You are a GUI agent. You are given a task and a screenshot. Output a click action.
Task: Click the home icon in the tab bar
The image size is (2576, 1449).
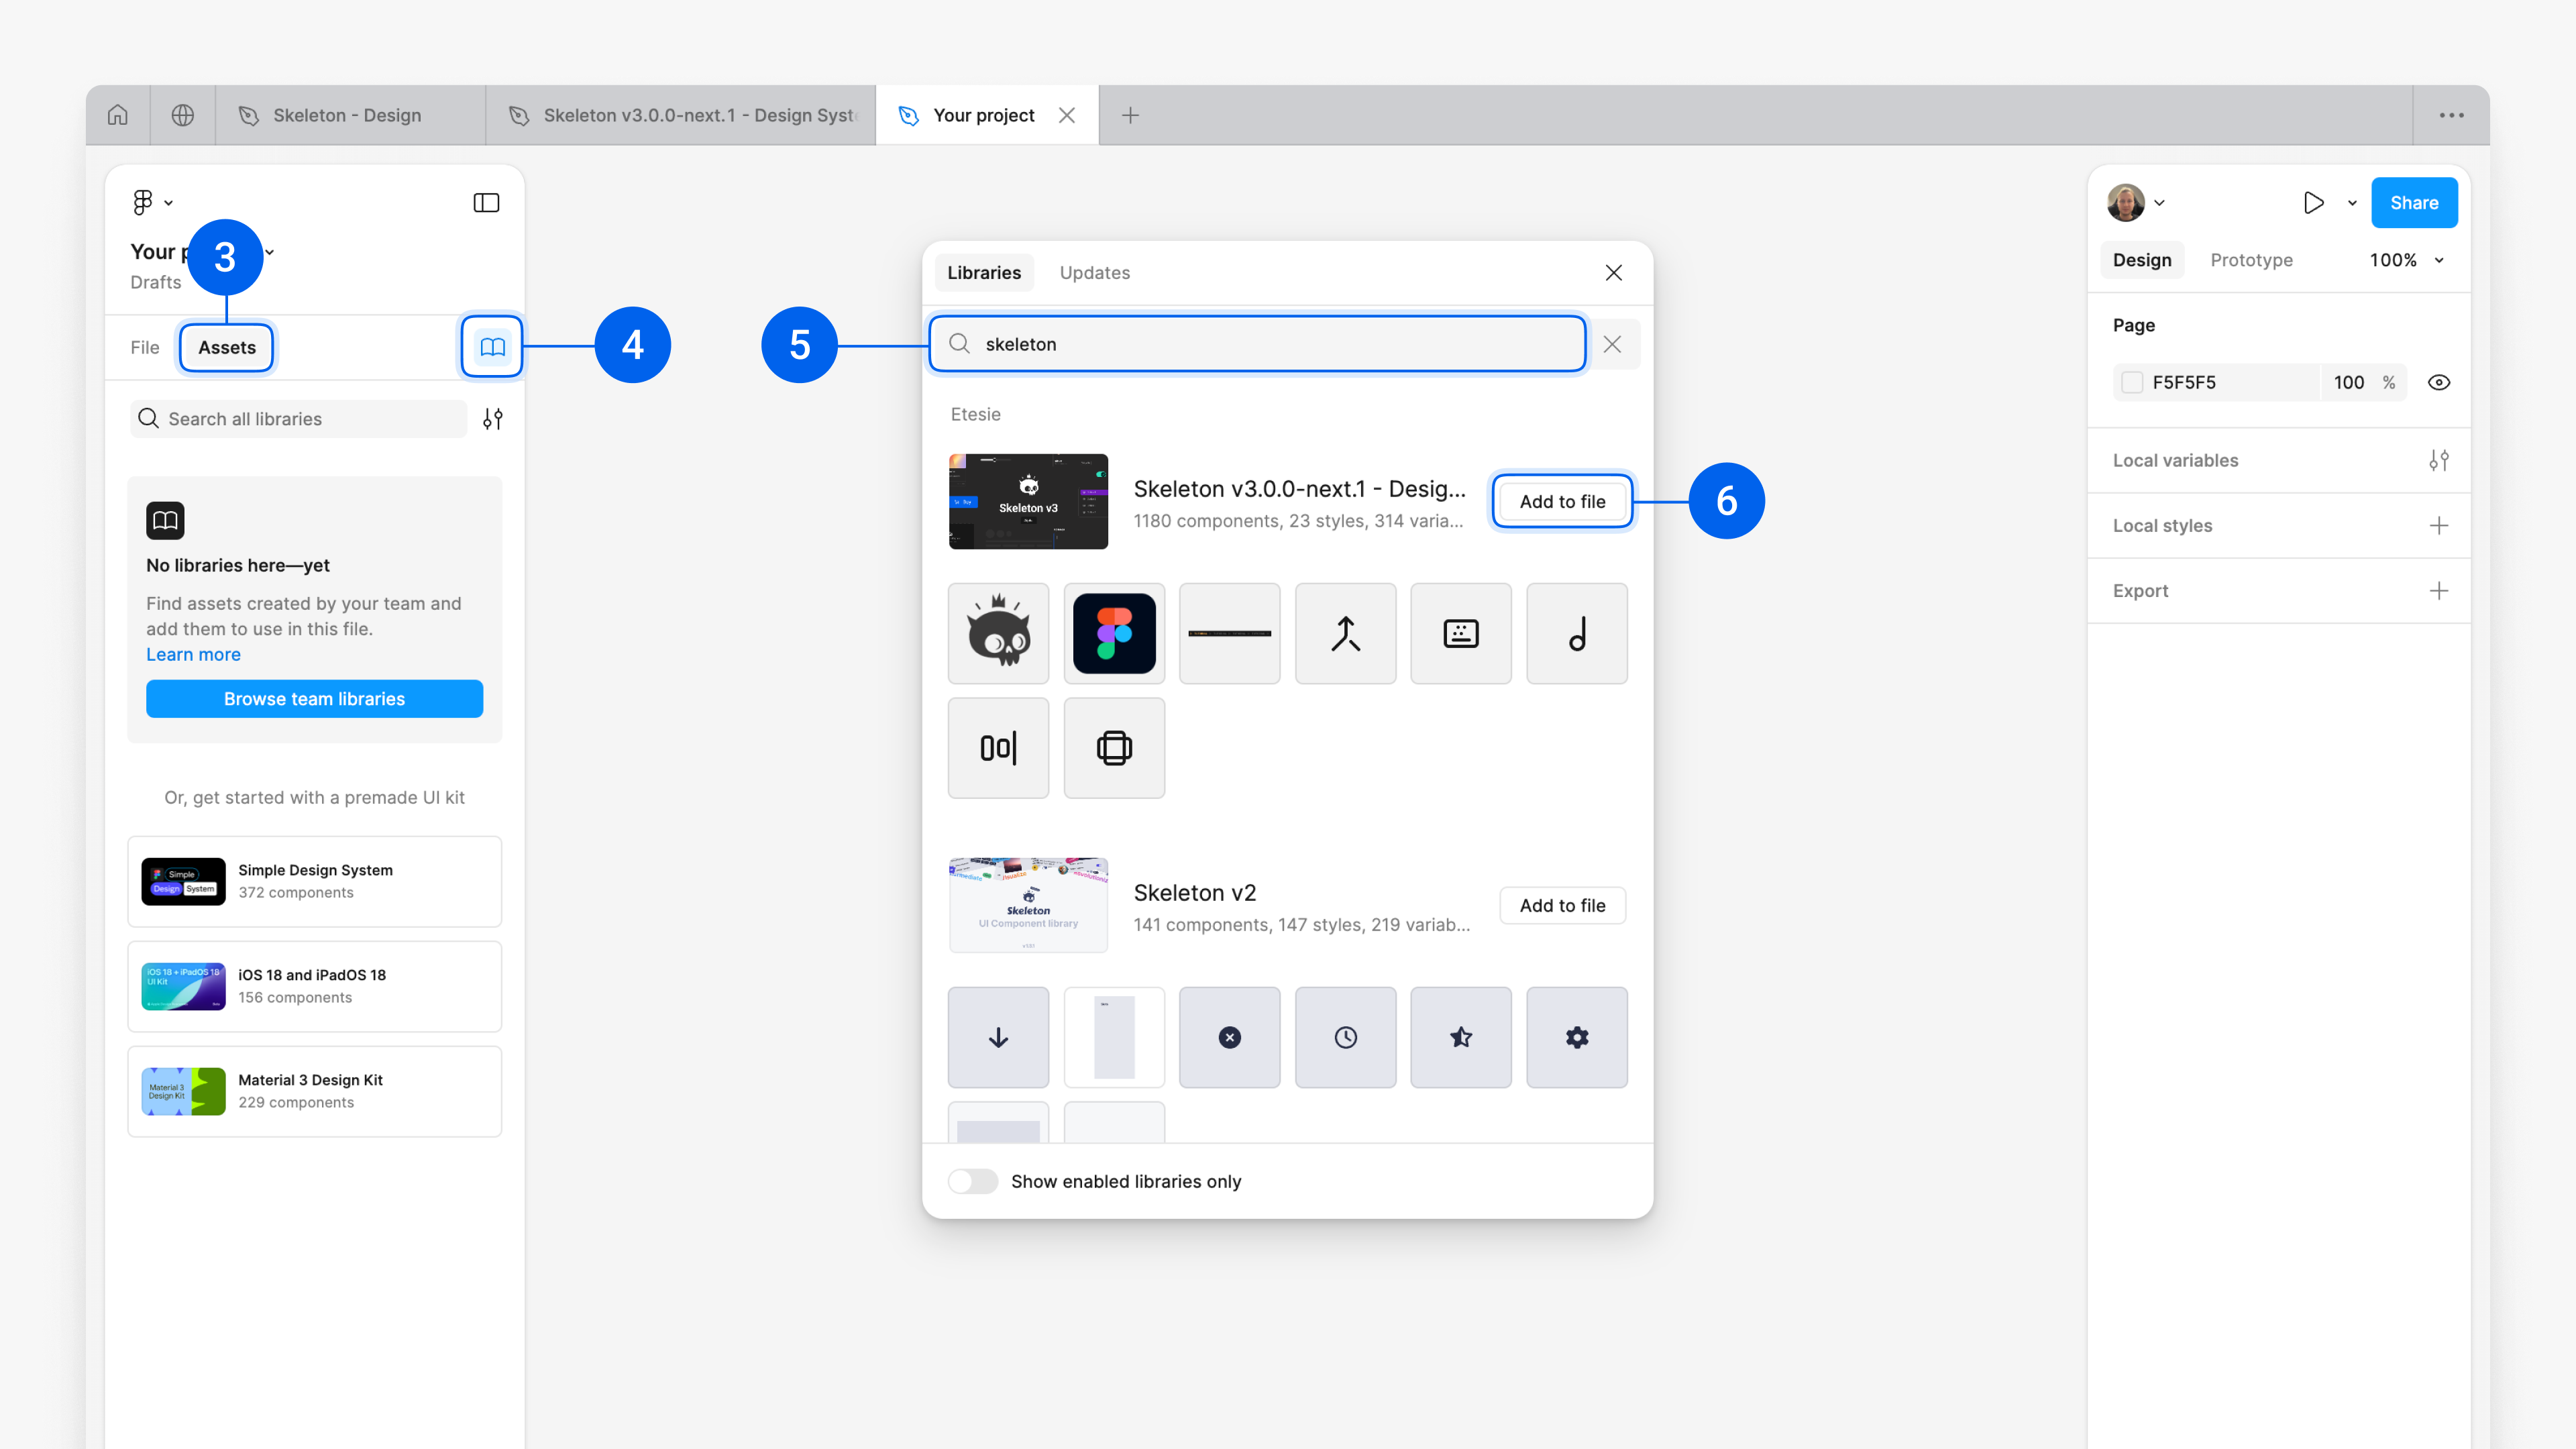click(x=118, y=115)
